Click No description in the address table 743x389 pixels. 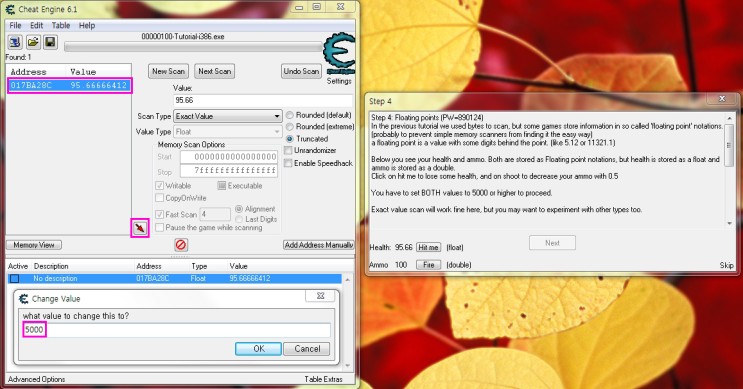[55, 279]
